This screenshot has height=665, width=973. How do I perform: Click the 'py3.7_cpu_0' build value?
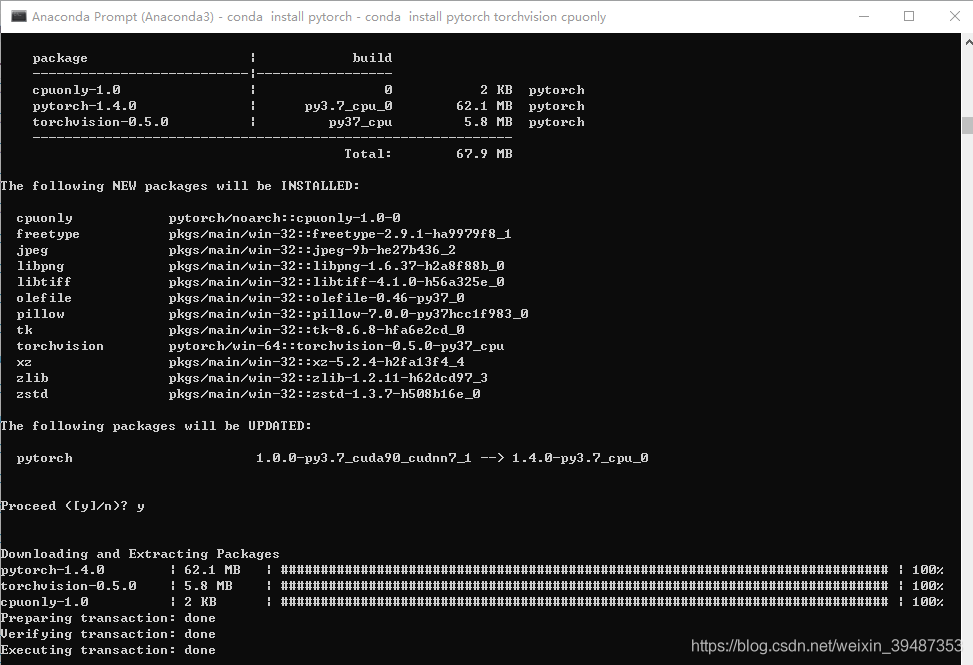(x=348, y=106)
